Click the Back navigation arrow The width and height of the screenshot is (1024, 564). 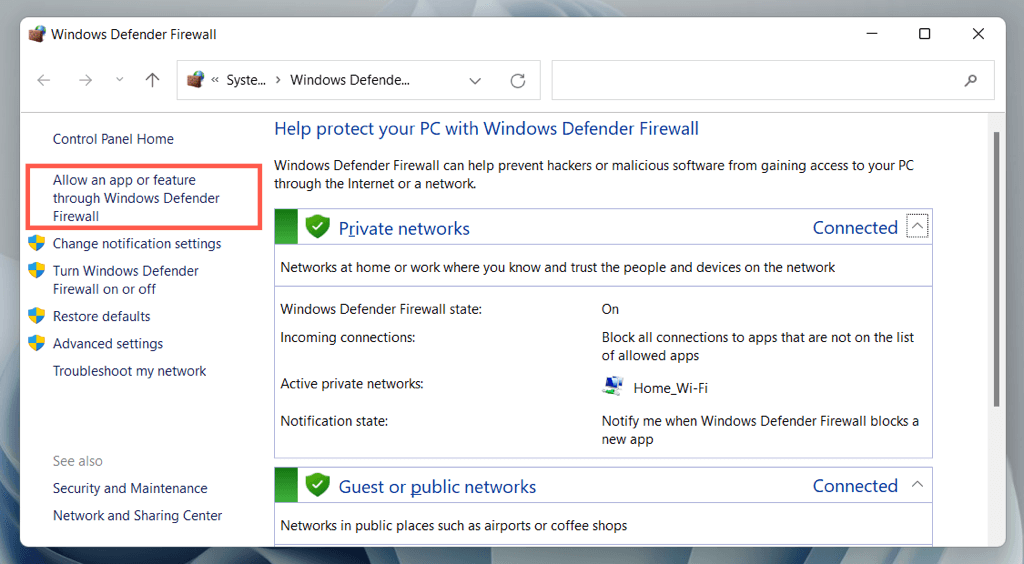tap(44, 81)
